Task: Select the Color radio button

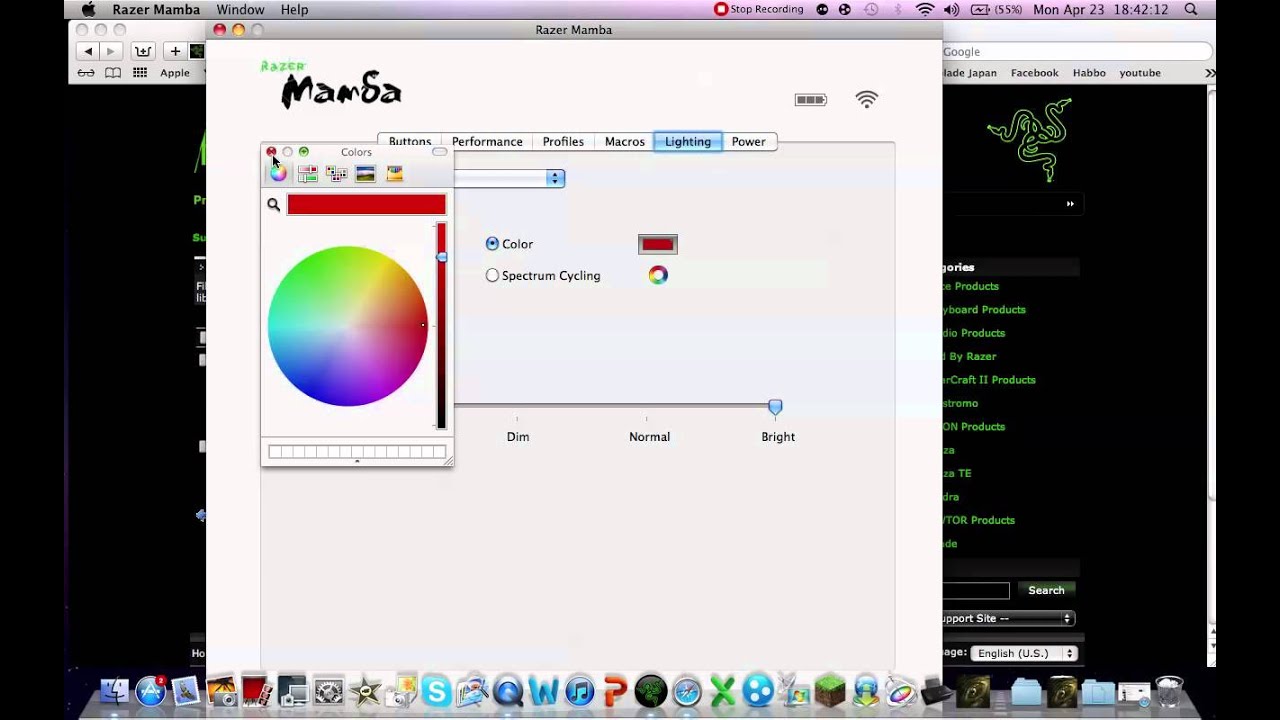Action: click(x=492, y=244)
